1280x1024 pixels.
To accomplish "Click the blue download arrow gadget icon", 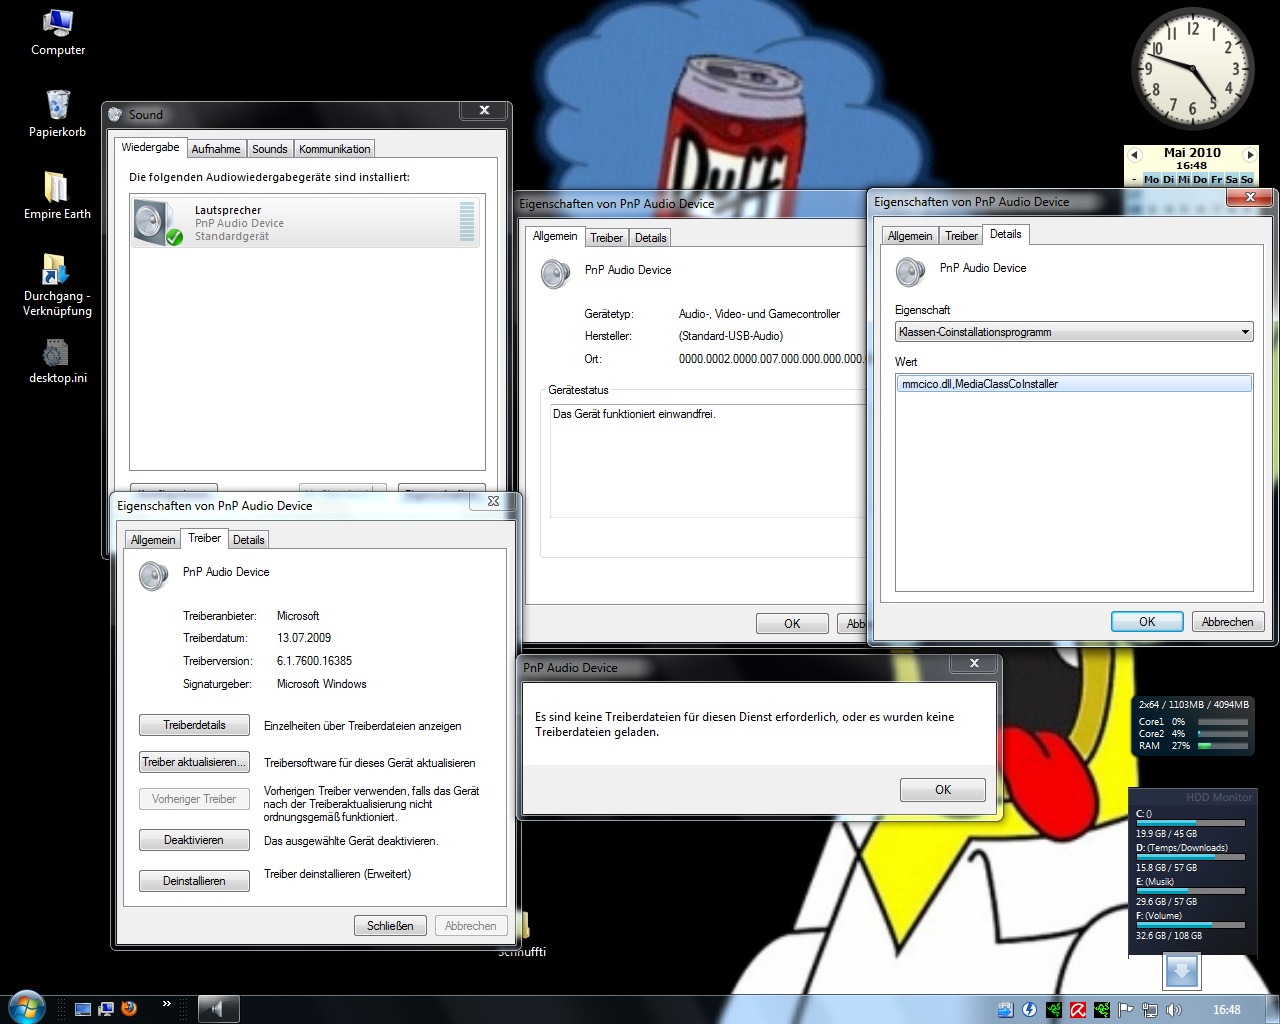I will (1181, 971).
